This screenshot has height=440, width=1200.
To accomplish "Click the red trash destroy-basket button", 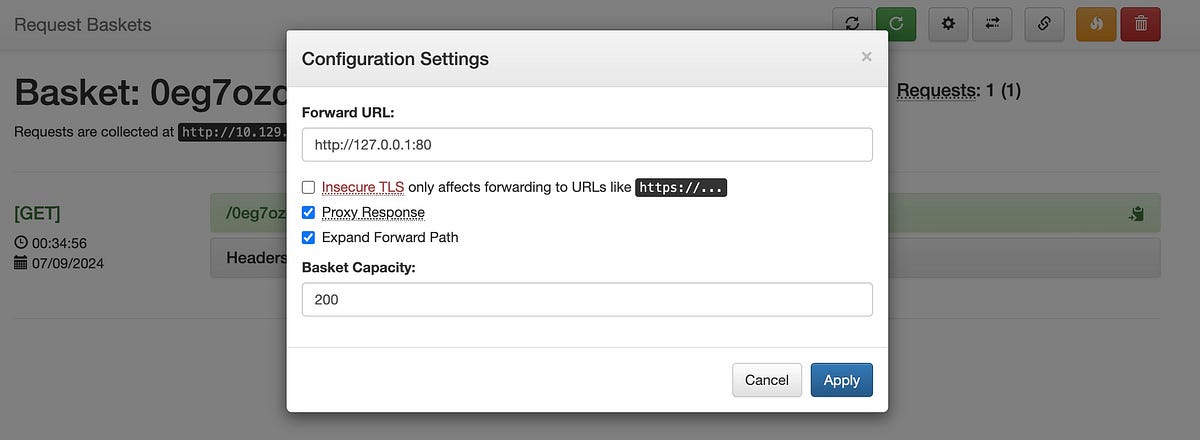I will (x=1141, y=24).
